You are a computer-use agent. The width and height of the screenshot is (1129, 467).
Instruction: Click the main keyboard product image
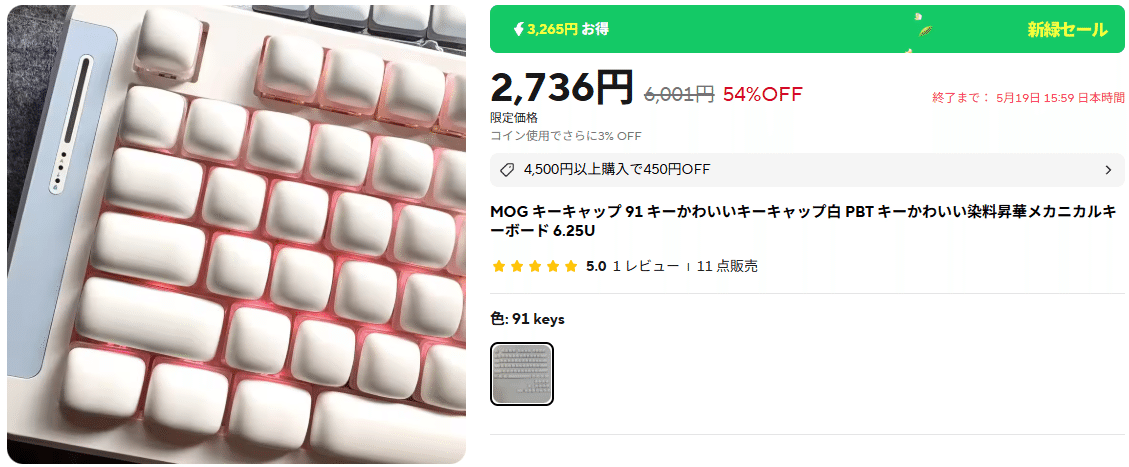click(x=236, y=234)
